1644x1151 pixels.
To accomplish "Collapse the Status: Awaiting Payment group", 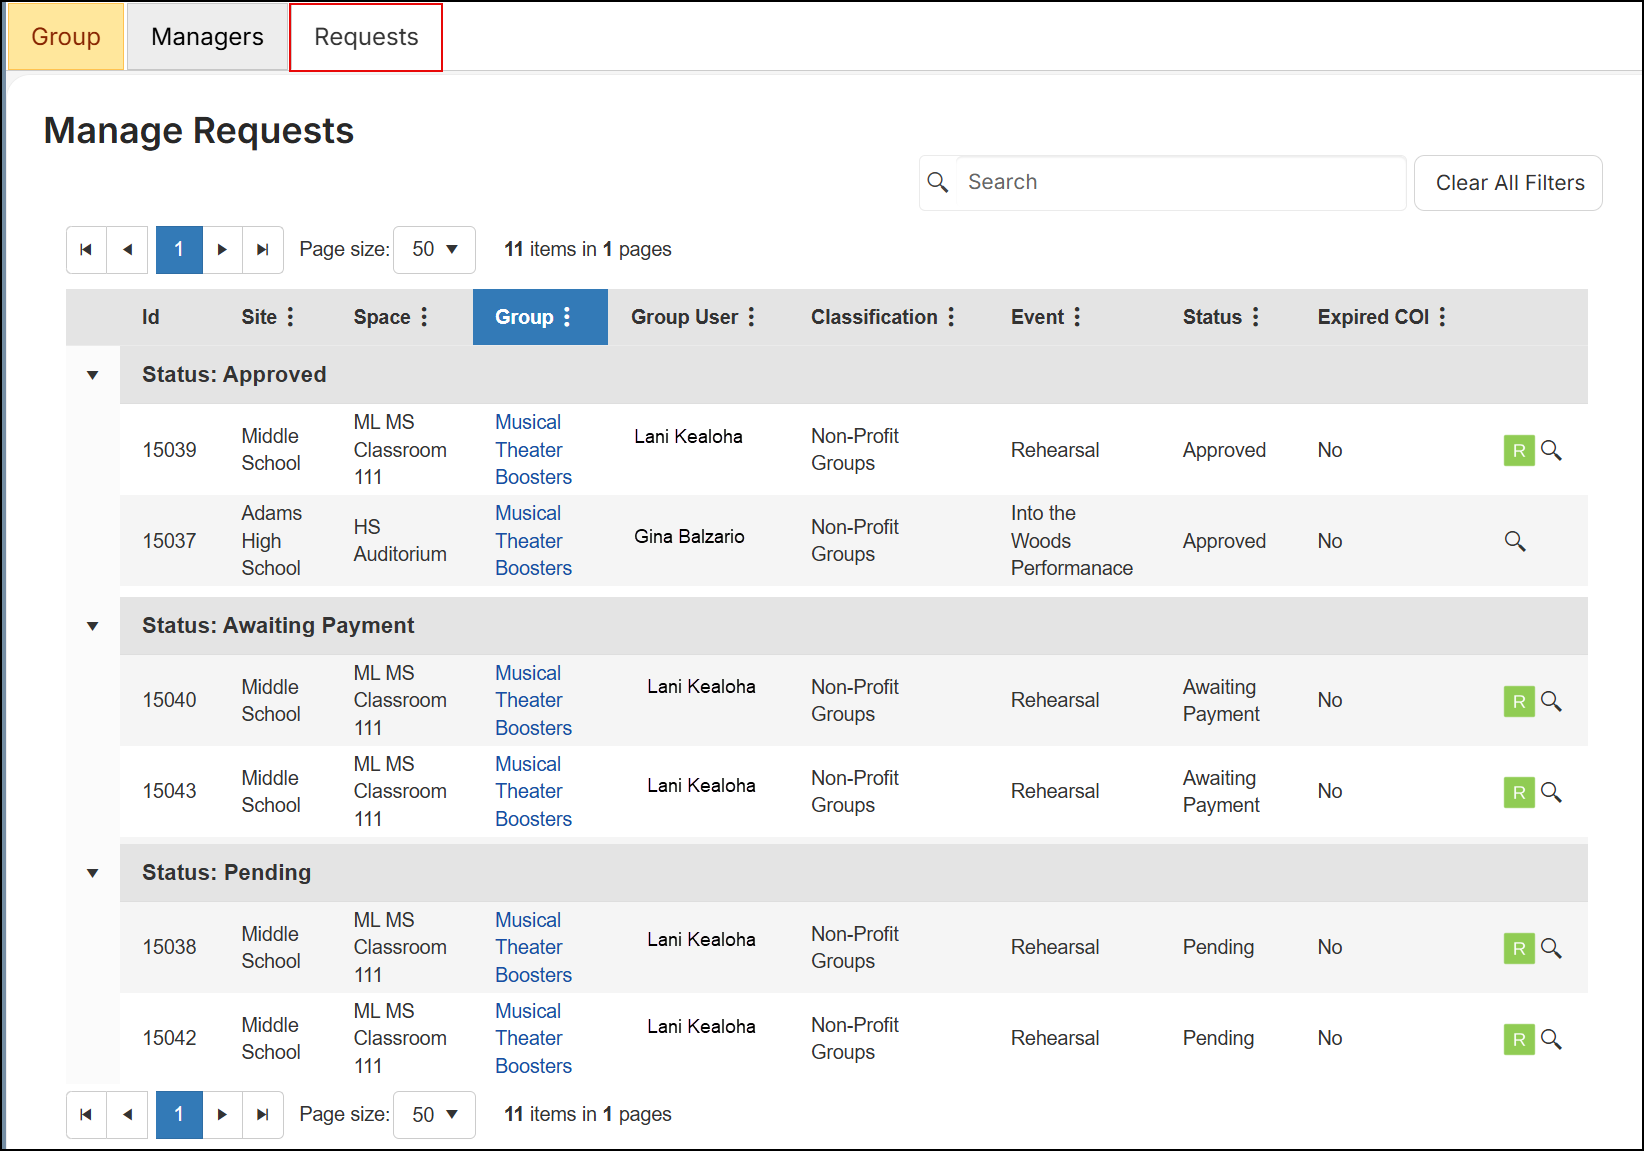I will click(93, 626).
